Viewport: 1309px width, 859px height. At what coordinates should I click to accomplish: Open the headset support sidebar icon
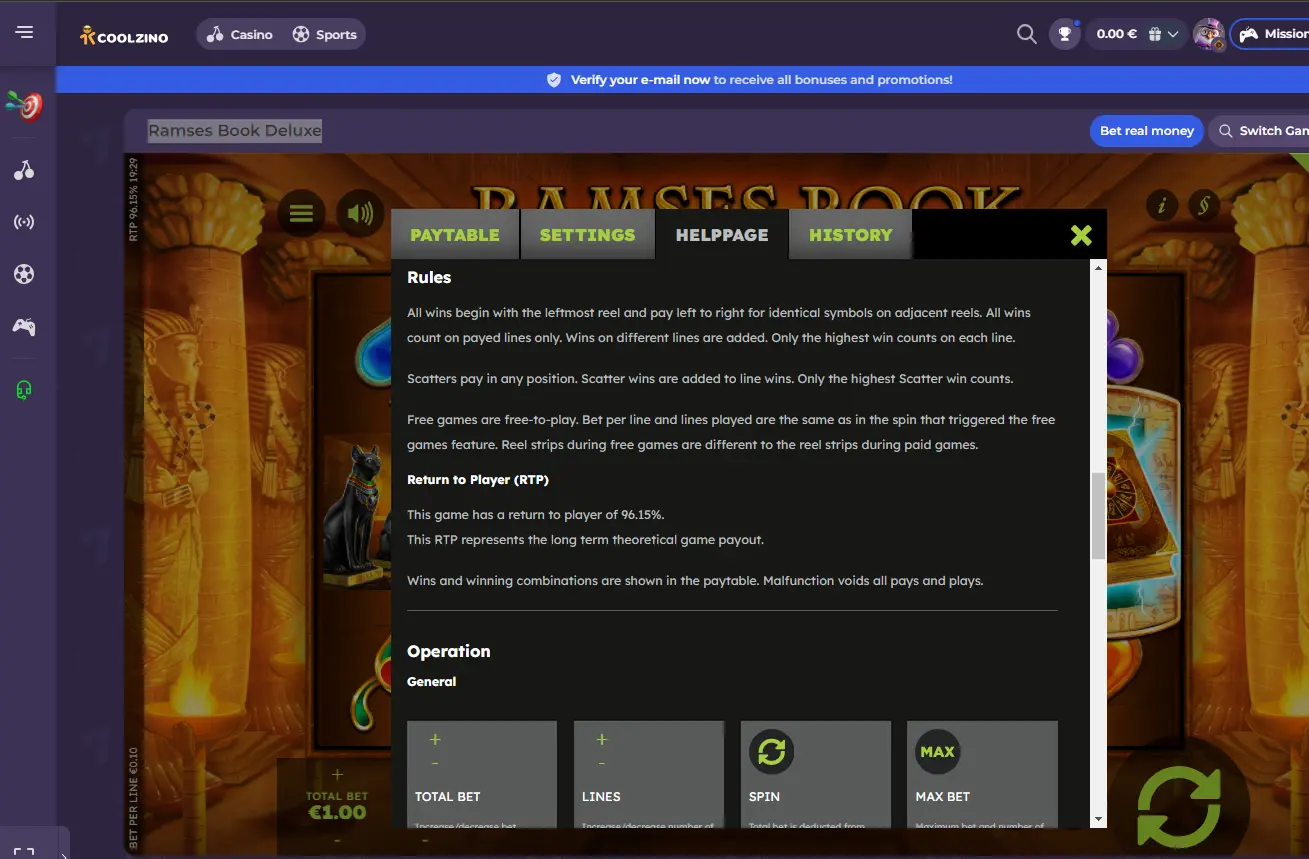24,390
